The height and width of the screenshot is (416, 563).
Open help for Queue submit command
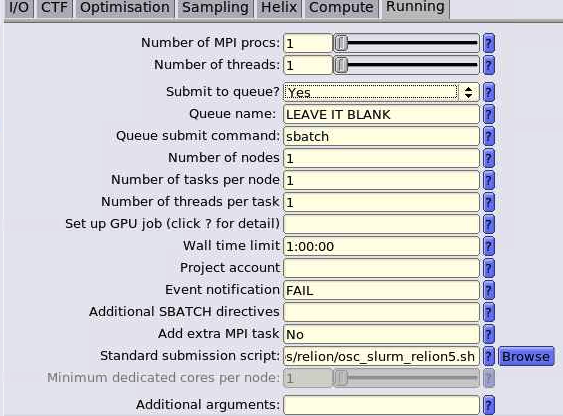tap(488, 136)
